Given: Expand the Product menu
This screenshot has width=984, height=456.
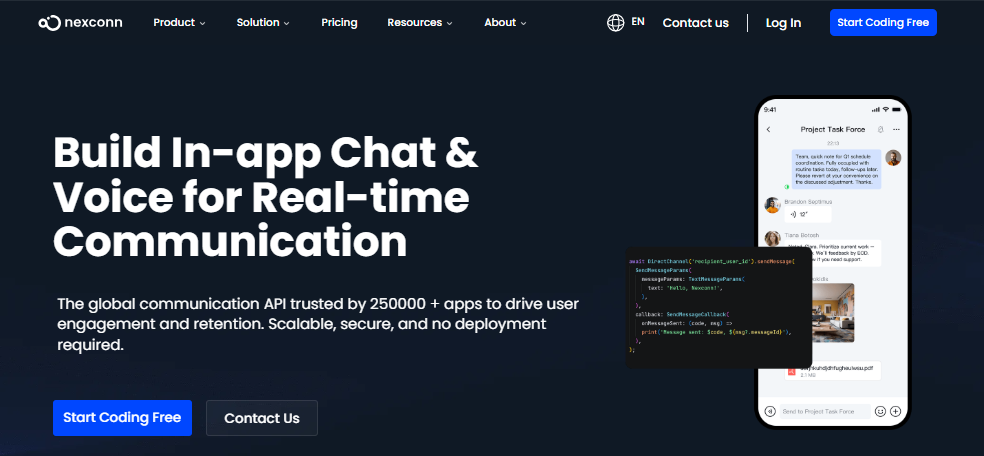Looking at the screenshot, I should [x=179, y=23].
